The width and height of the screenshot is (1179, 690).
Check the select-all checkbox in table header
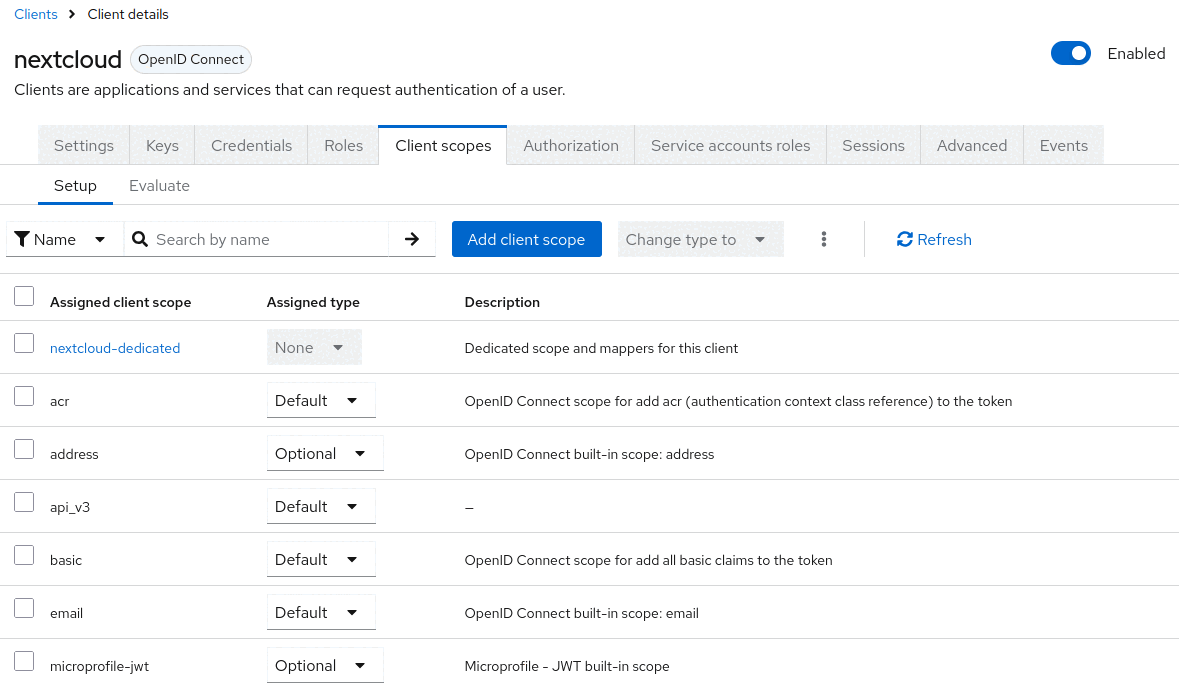click(x=23, y=295)
